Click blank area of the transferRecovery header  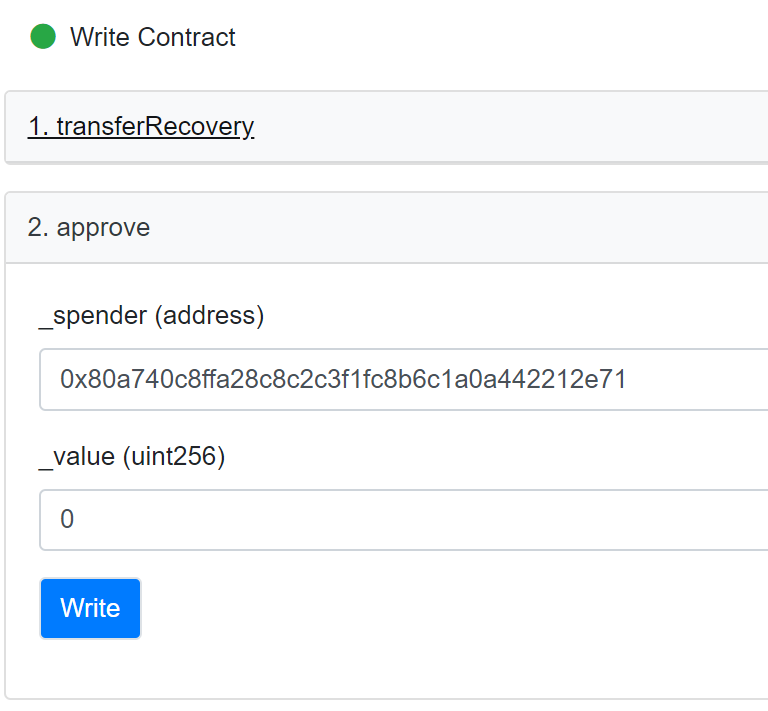point(520,127)
